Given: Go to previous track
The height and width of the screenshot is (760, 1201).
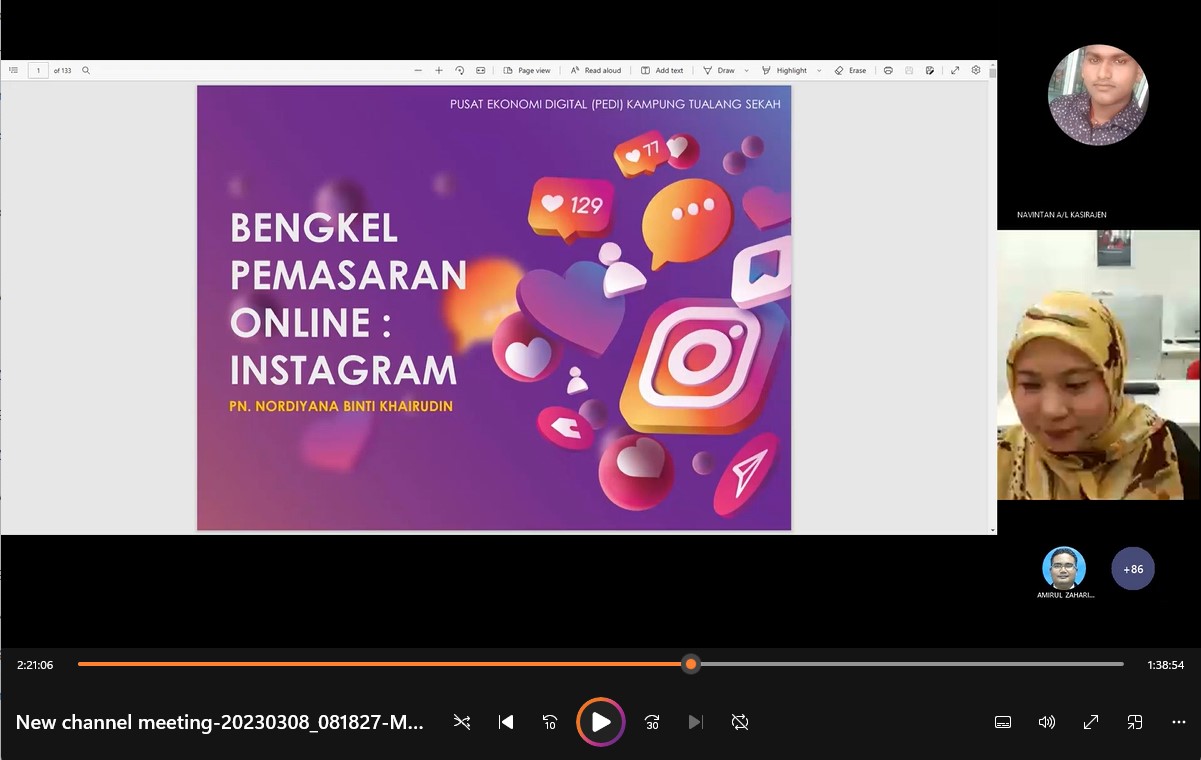Looking at the screenshot, I should click(506, 722).
